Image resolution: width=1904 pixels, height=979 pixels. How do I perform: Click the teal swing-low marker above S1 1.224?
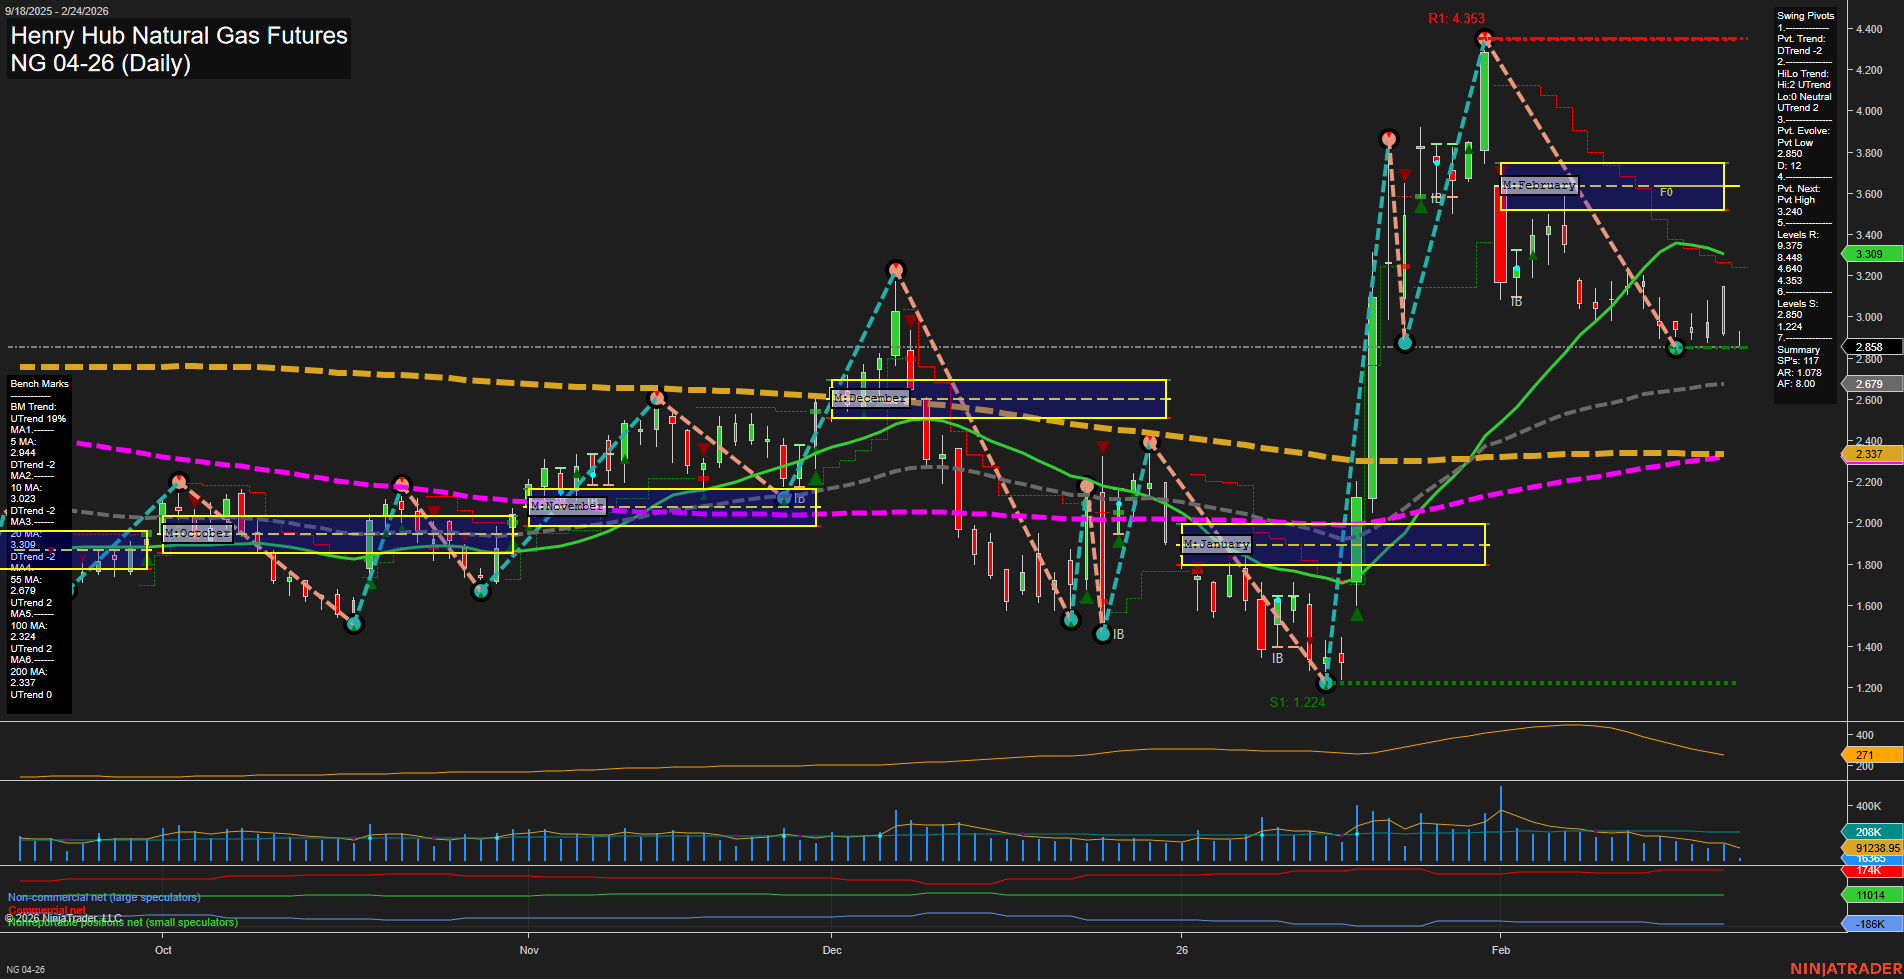(1326, 684)
